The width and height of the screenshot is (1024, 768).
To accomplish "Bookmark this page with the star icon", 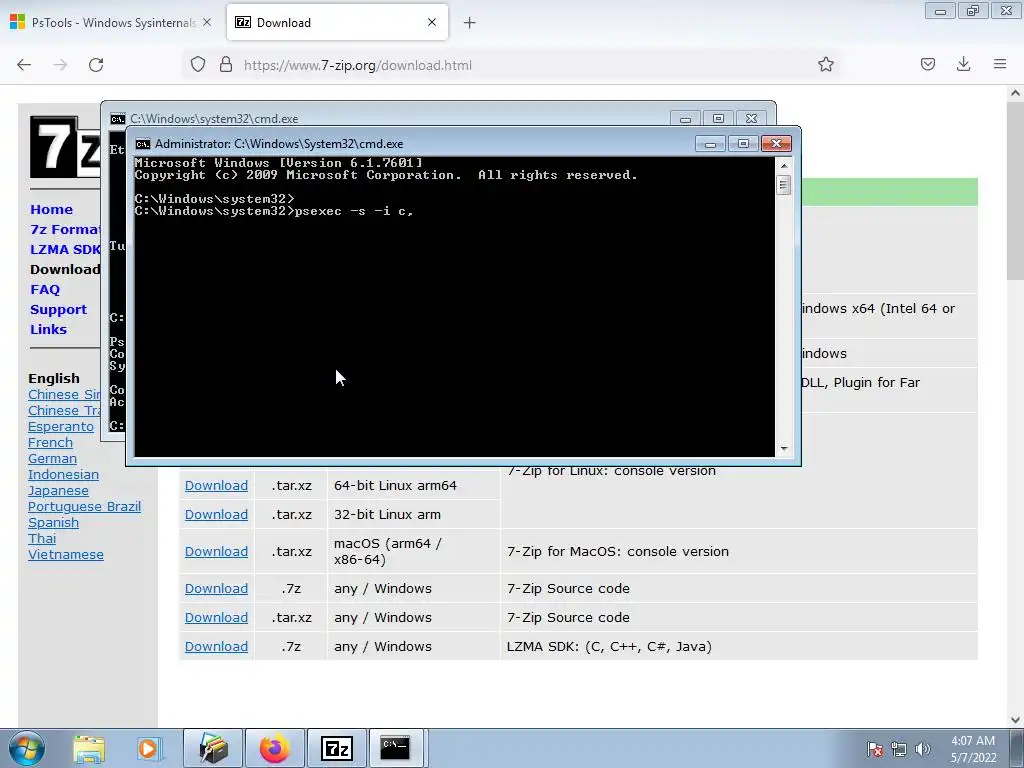I will 825,65.
